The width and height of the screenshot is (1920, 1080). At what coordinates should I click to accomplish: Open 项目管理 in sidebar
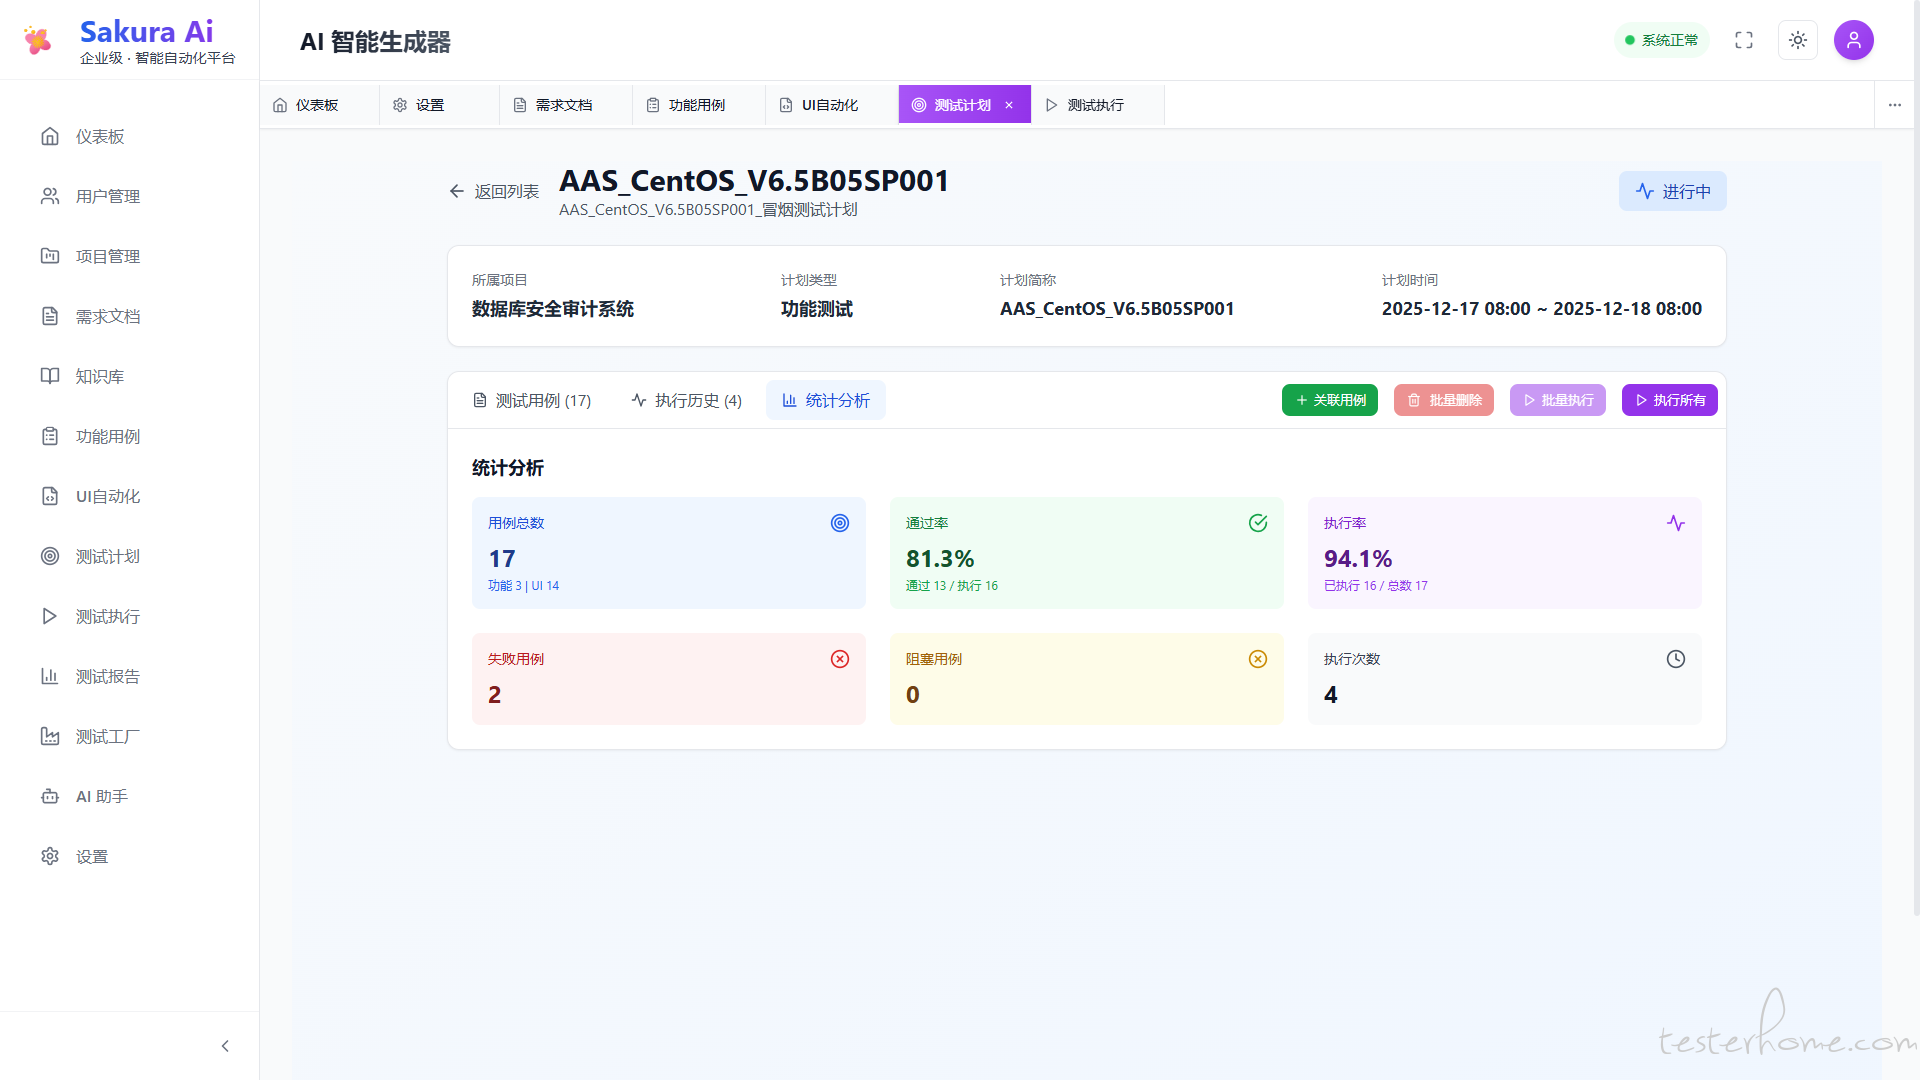click(x=107, y=256)
